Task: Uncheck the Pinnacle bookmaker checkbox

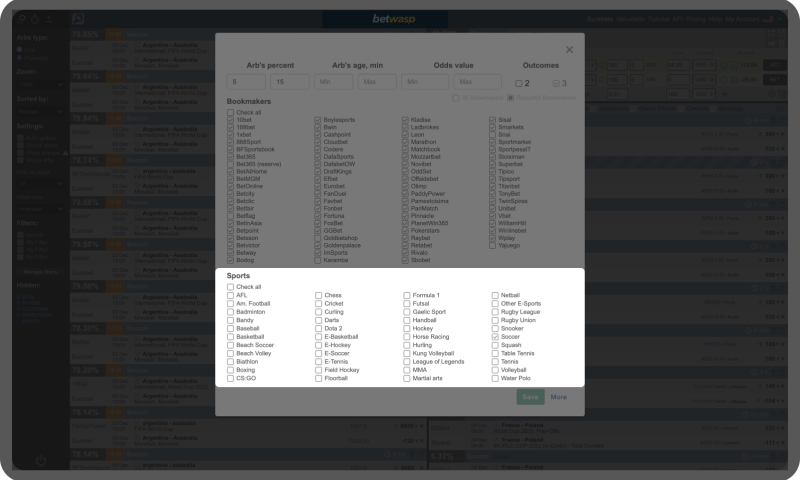Action: pos(405,216)
